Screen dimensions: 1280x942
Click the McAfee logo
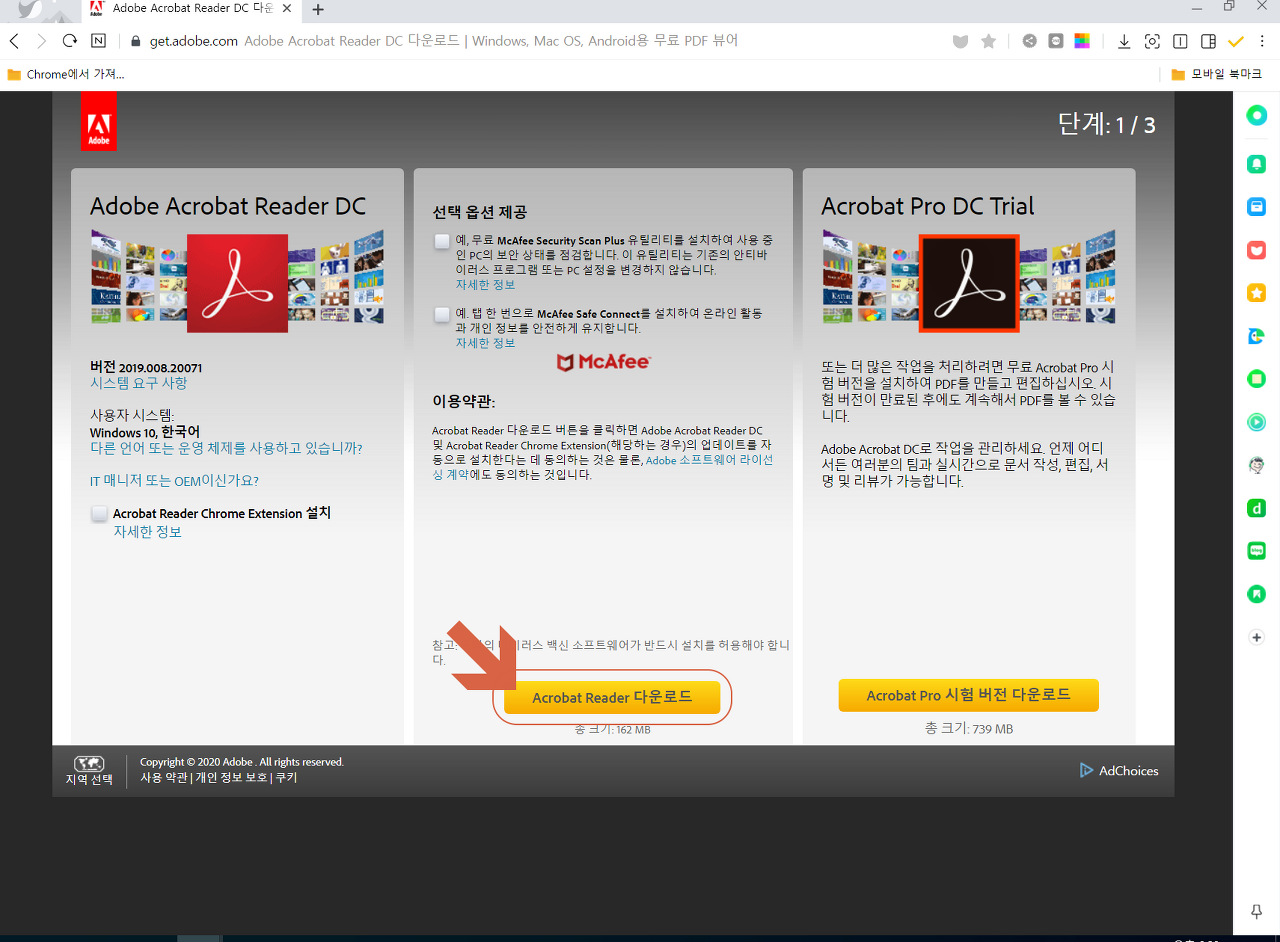[603, 362]
